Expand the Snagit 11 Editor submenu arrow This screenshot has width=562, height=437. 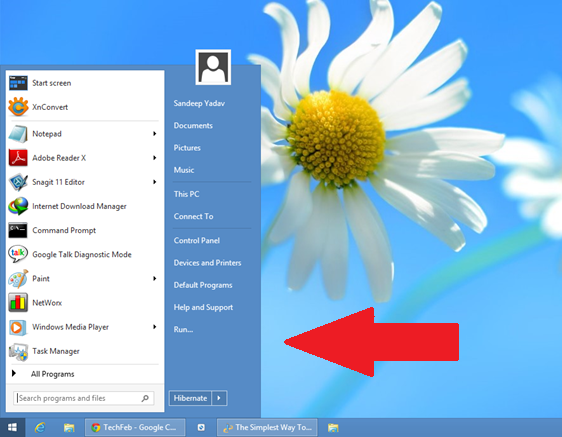[155, 182]
